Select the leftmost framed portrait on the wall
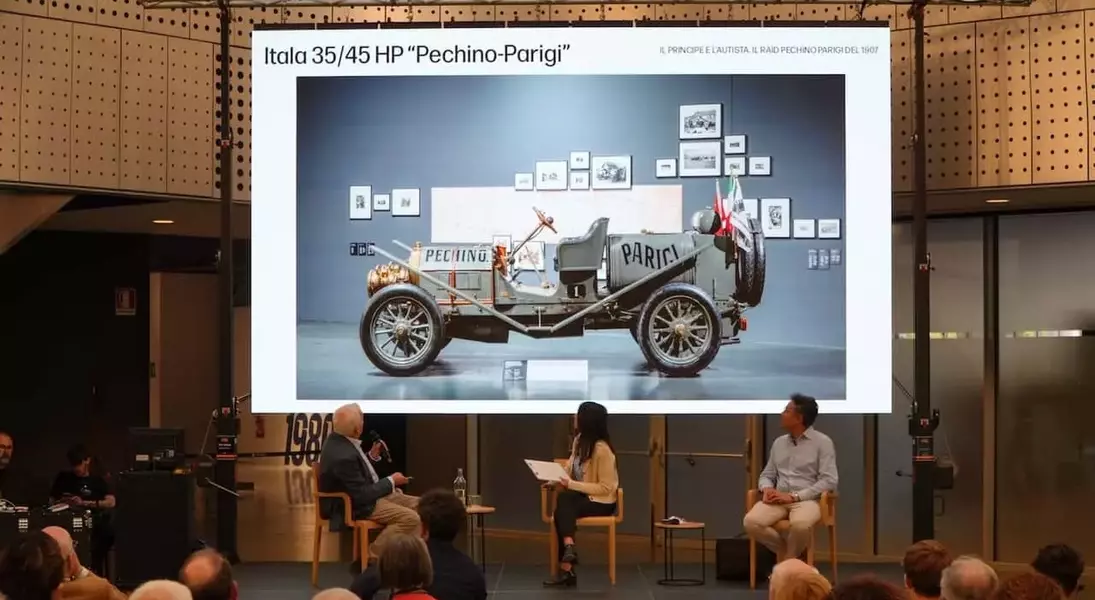This screenshot has height=600, width=1095. 360,202
